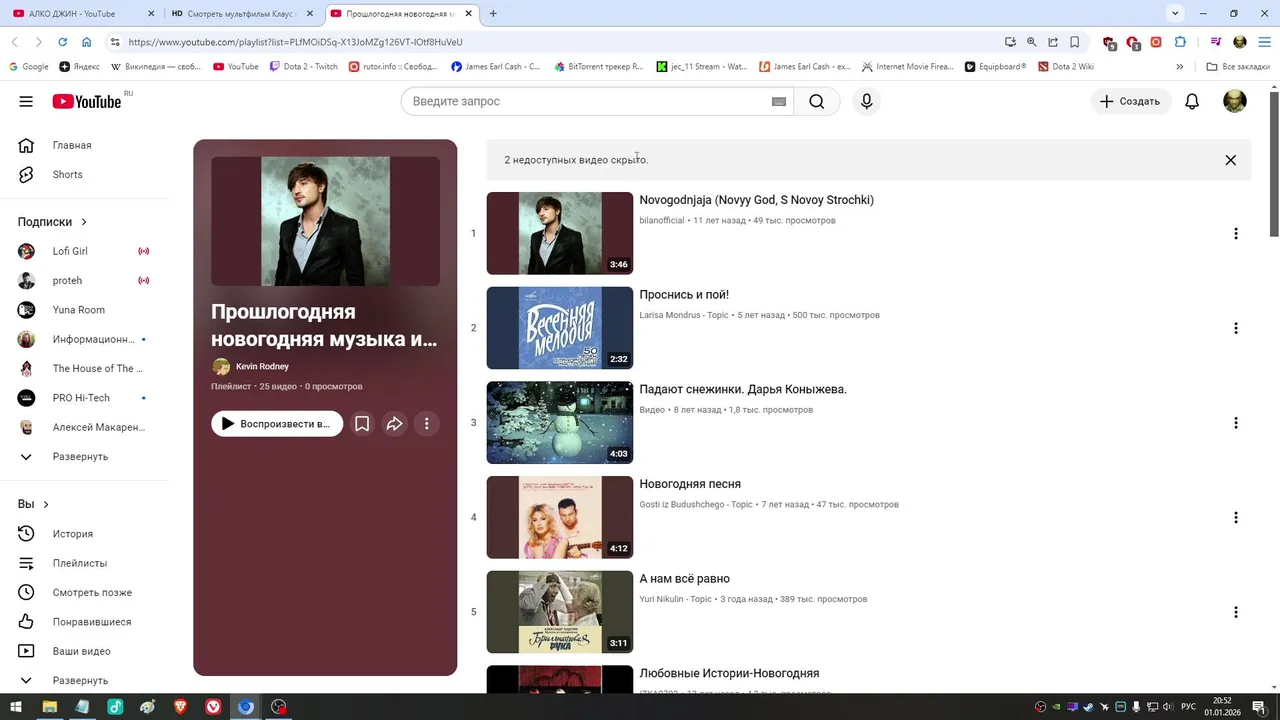
Task: Open the browser media control music icon
Action: point(1216,42)
